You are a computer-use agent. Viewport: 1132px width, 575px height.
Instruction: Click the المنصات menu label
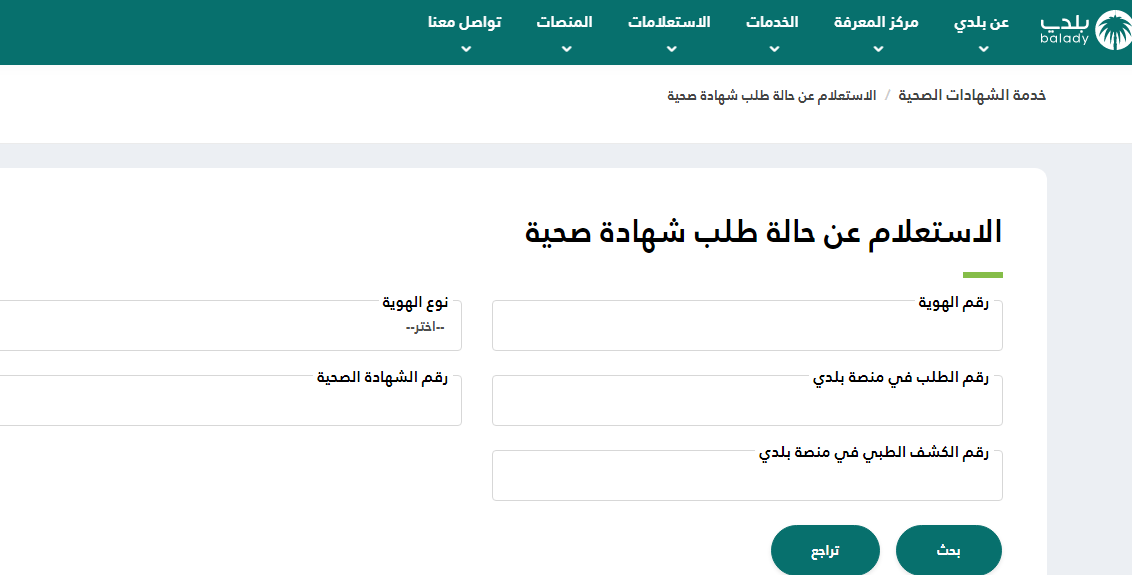[x=564, y=22]
